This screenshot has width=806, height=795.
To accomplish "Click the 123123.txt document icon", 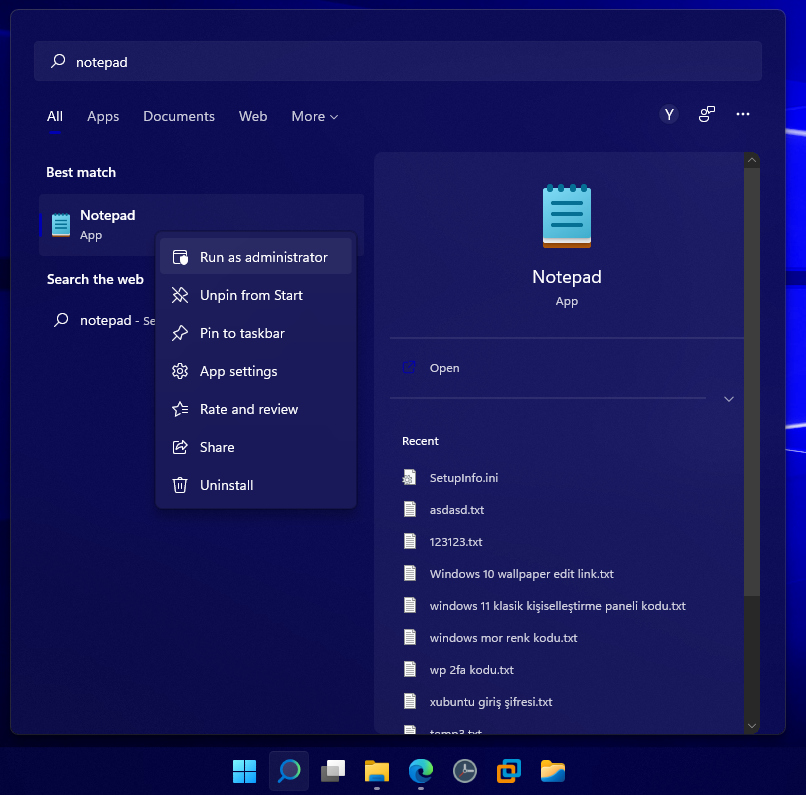I will coord(410,541).
